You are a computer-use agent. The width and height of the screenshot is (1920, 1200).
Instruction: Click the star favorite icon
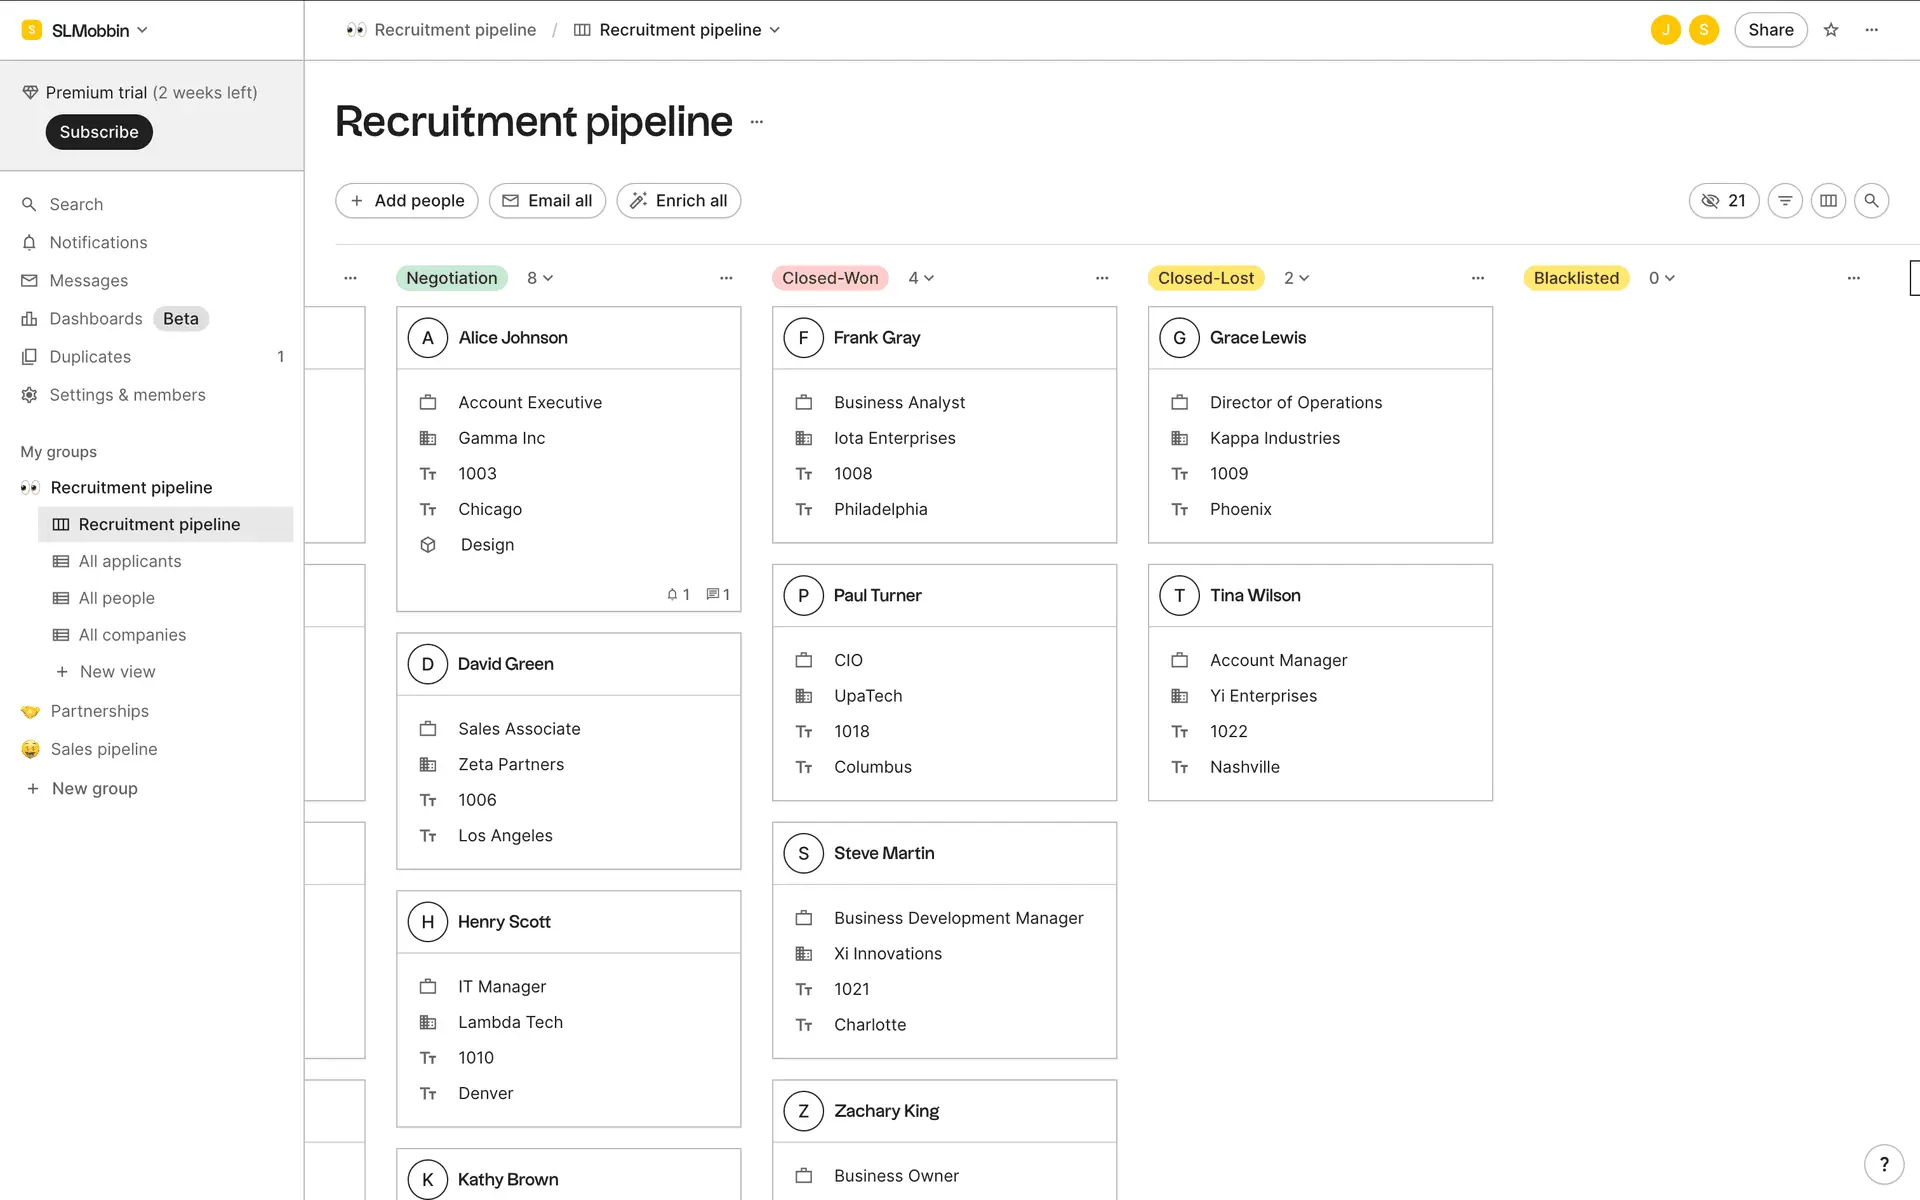[1831, 30]
